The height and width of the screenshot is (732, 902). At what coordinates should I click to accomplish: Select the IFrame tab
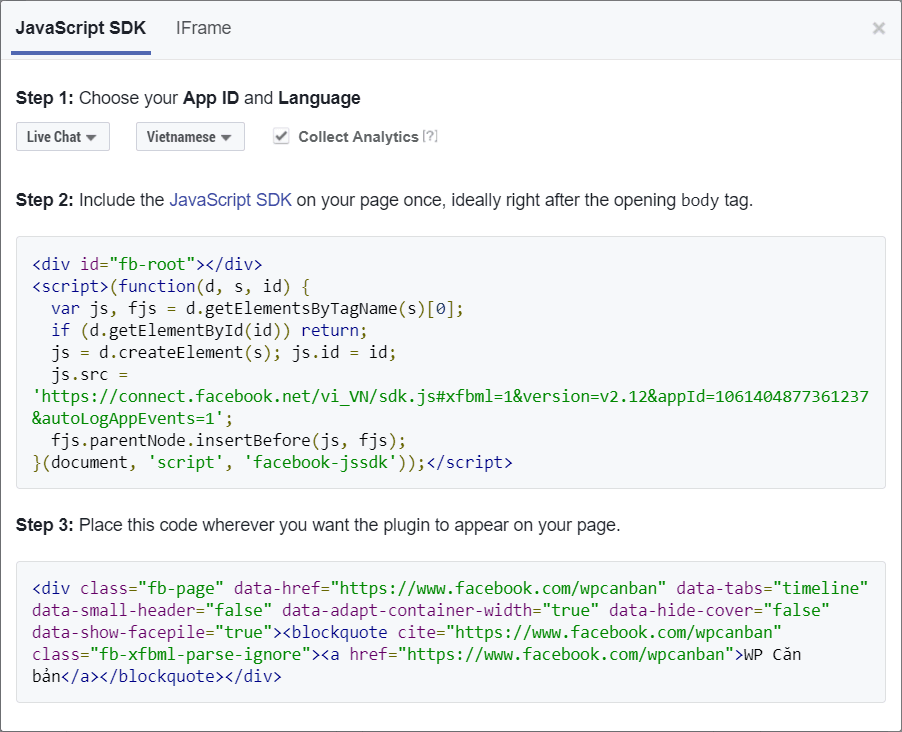pos(203,28)
